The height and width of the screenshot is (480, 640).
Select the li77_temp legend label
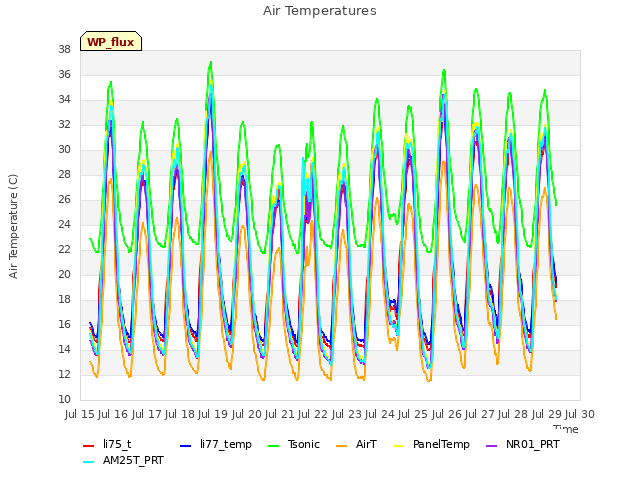tap(226, 444)
